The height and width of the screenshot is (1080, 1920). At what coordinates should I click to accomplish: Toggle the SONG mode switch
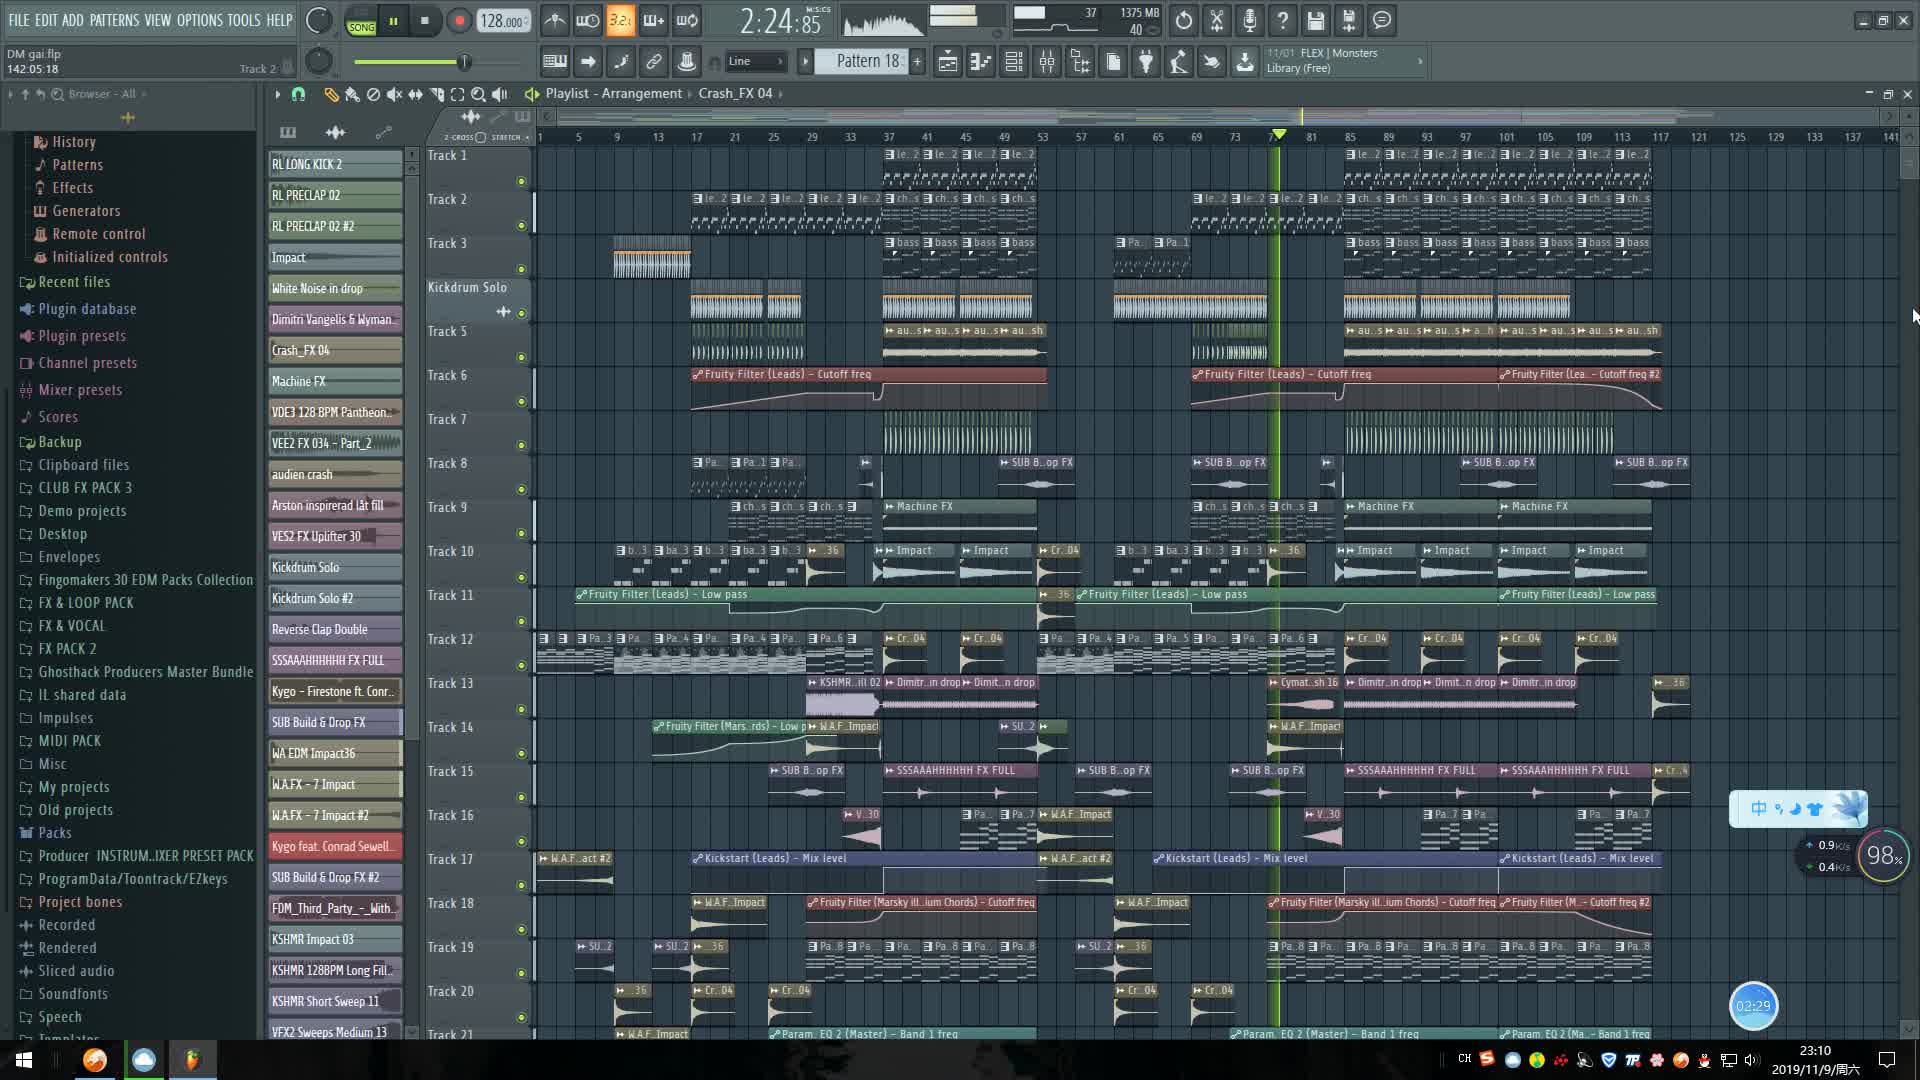coord(361,27)
